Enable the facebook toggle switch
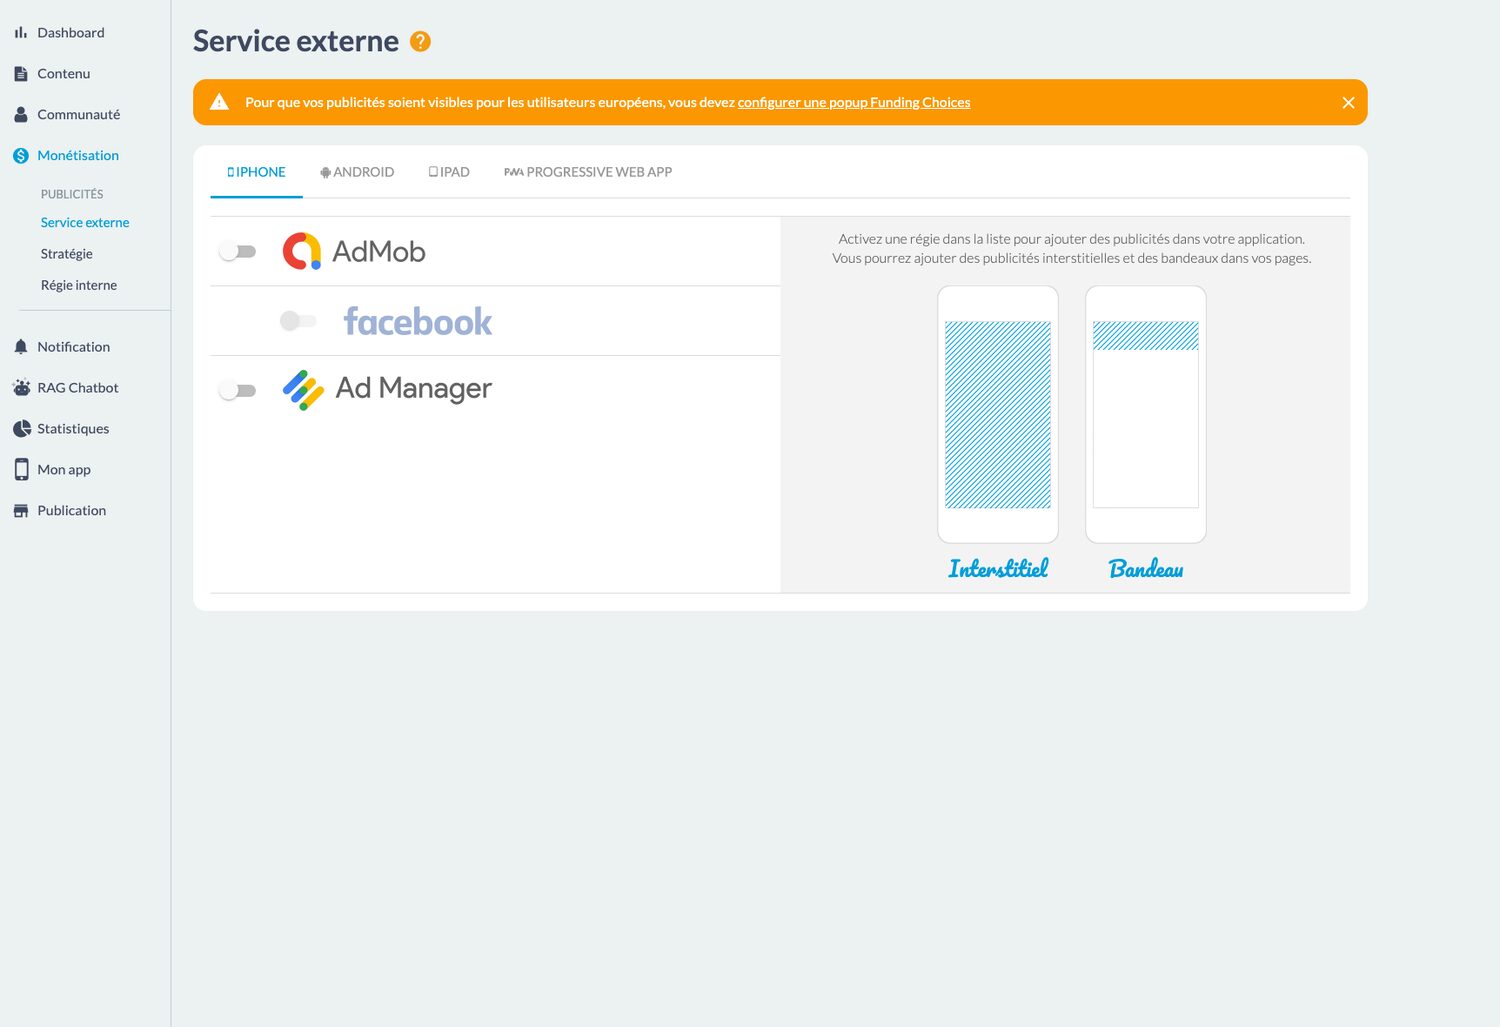This screenshot has width=1500, height=1027. 298,321
